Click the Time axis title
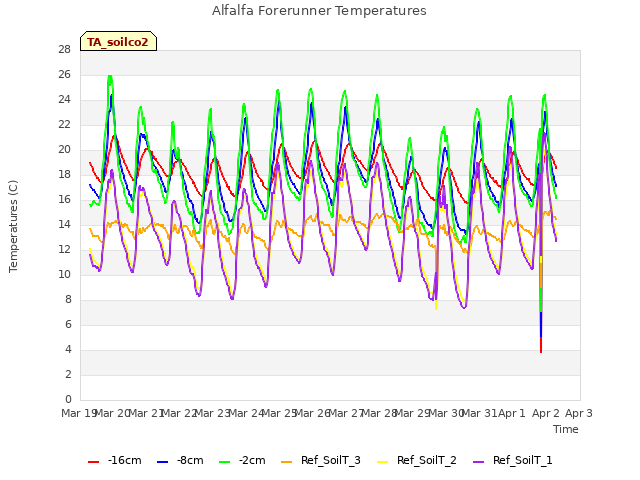 566,429
